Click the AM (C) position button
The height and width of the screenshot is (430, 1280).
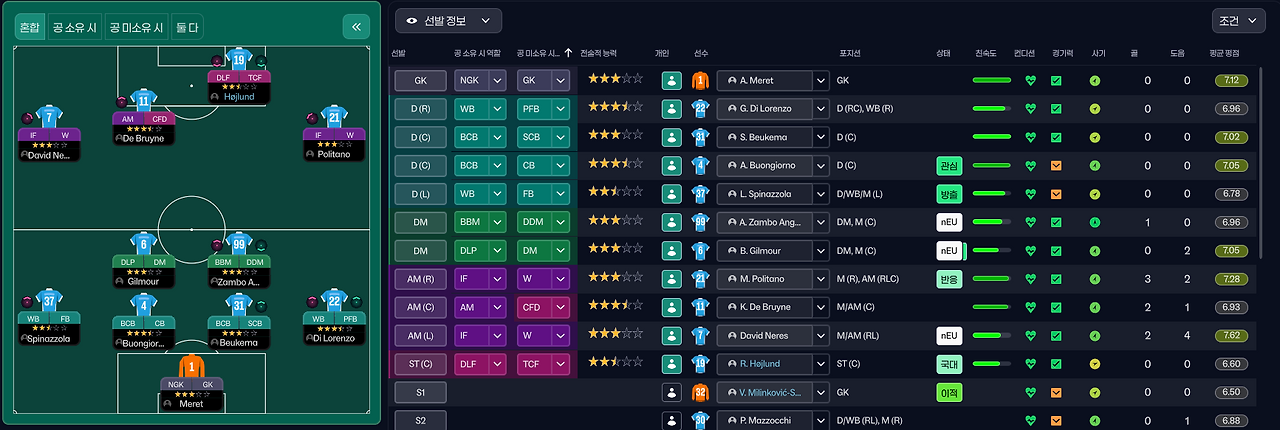tap(419, 306)
